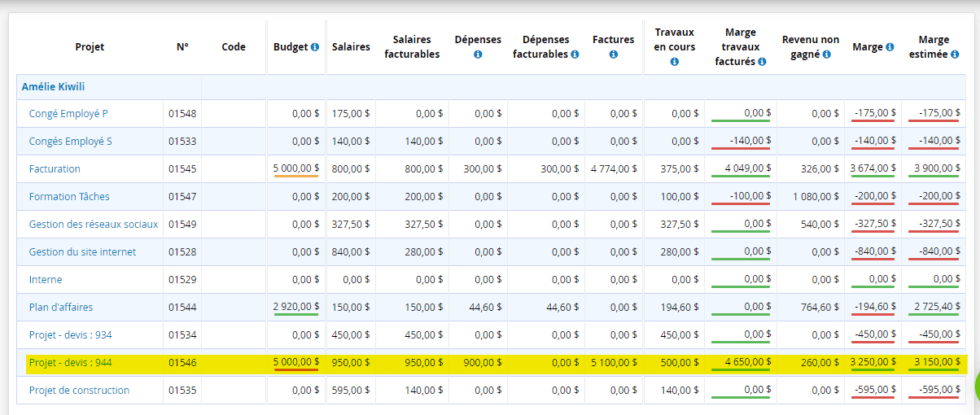Open Gestion des réseaux sociaux project

point(93,224)
